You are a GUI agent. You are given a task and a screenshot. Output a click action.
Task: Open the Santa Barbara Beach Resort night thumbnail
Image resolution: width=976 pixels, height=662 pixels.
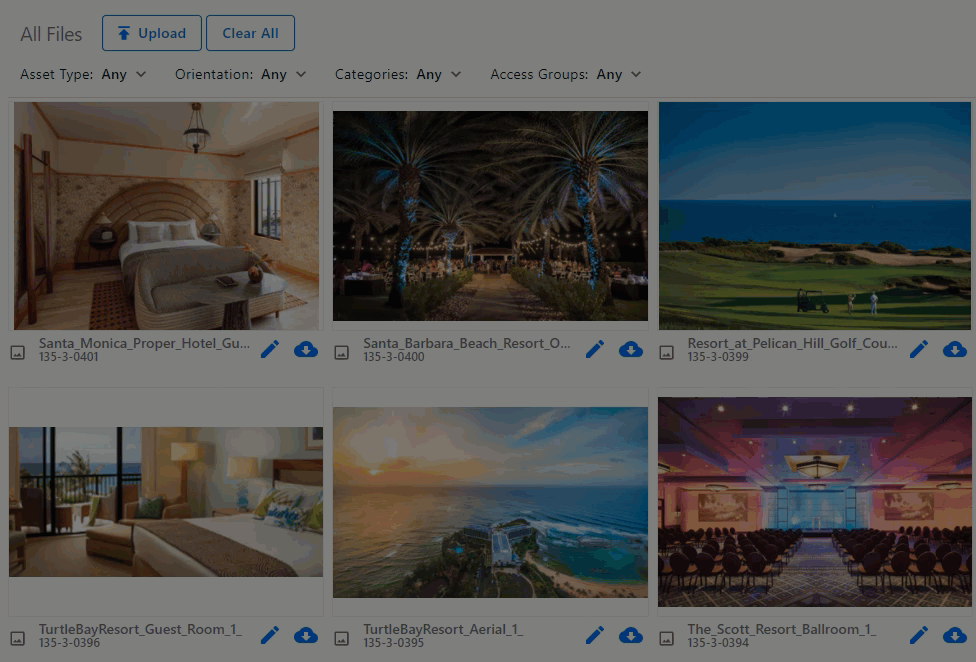click(490, 216)
